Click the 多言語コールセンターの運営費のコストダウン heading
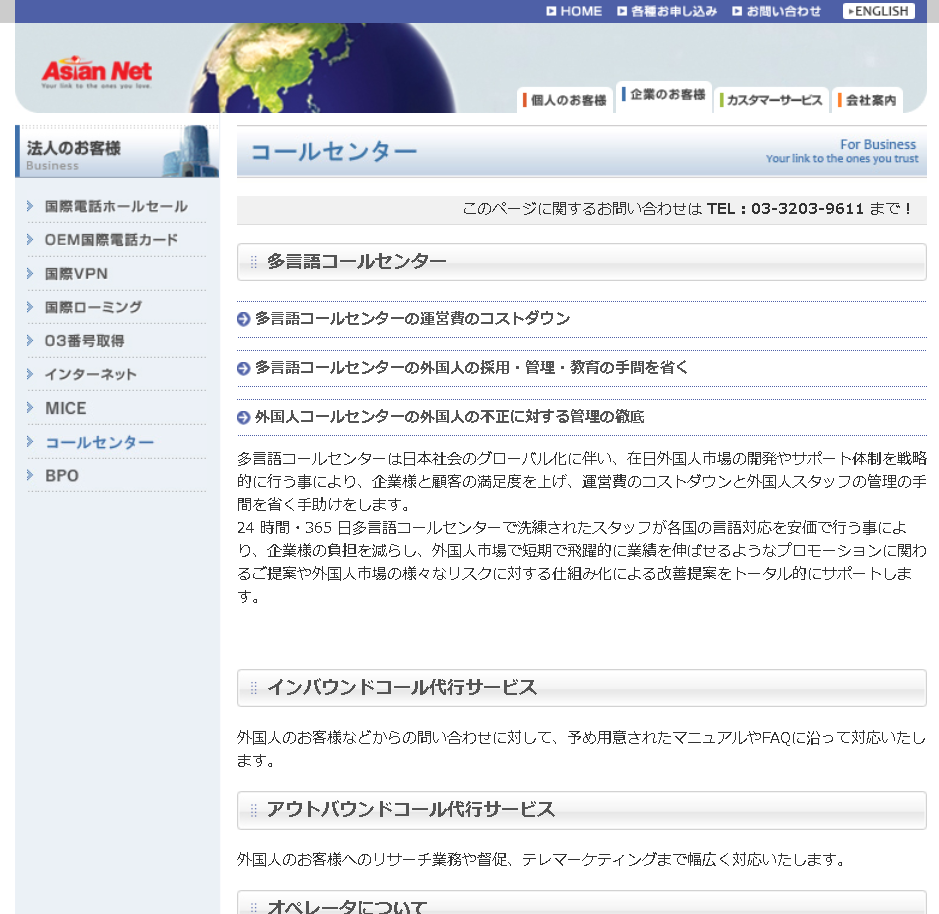 click(x=413, y=319)
